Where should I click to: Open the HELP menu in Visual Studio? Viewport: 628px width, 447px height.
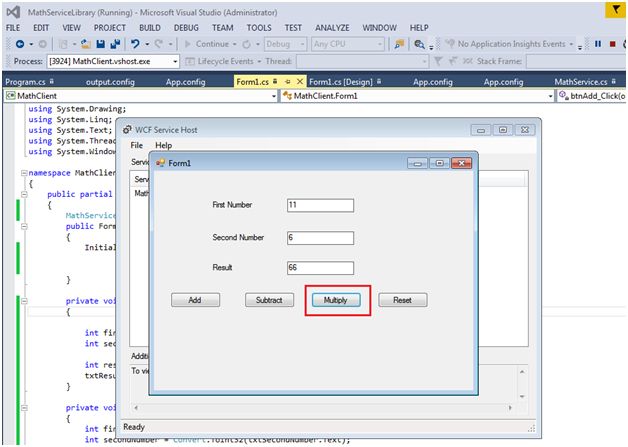pos(419,28)
